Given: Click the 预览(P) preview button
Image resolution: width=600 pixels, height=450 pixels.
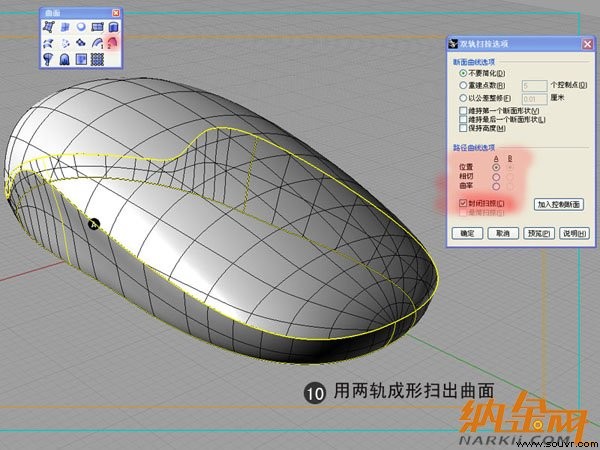Looking at the screenshot, I should (539, 233).
